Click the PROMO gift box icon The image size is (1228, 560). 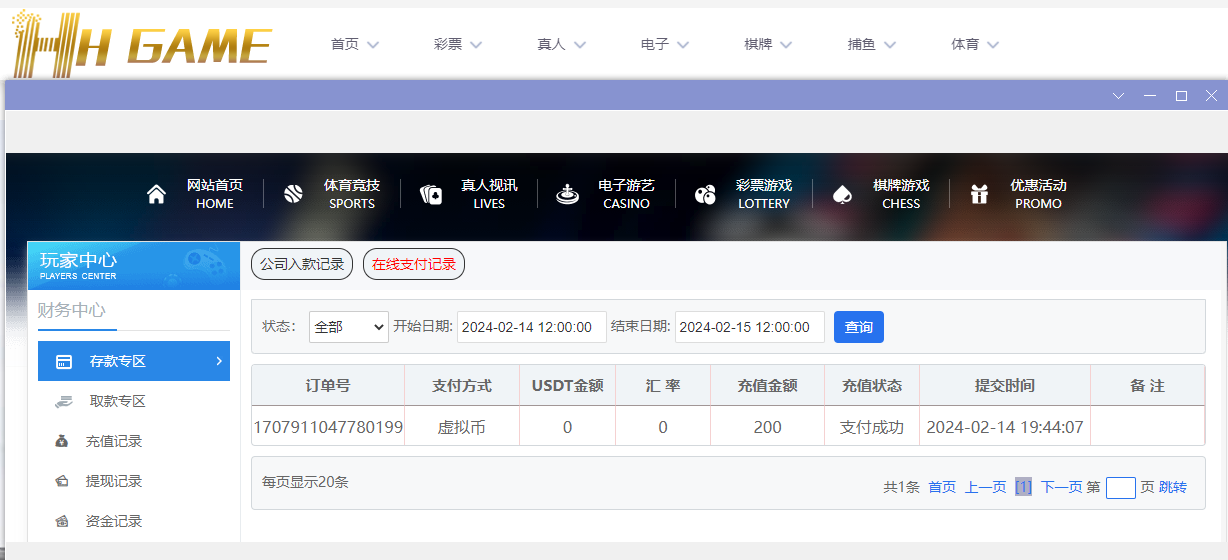pos(979,194)
